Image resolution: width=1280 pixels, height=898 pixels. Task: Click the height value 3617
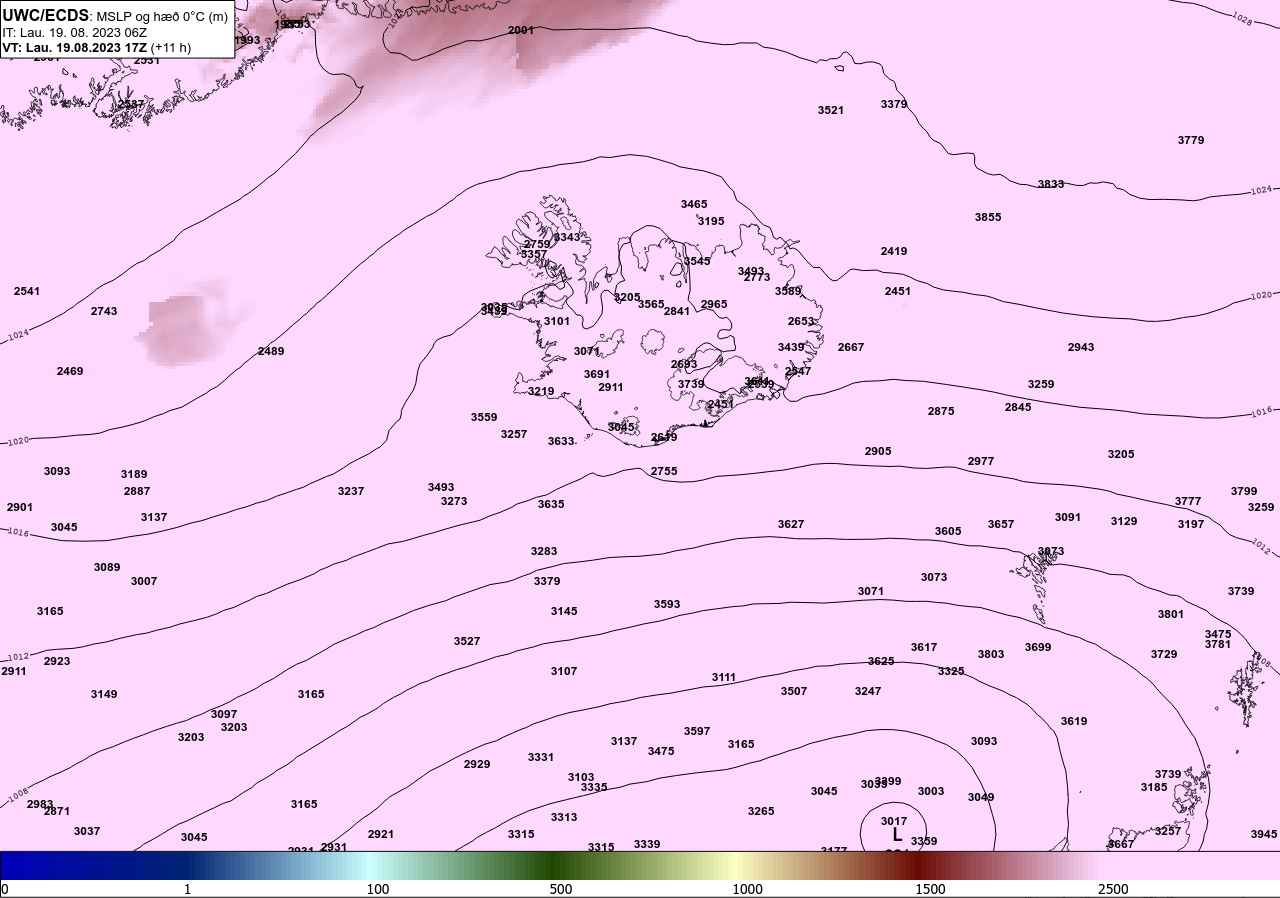pos(924,647)
